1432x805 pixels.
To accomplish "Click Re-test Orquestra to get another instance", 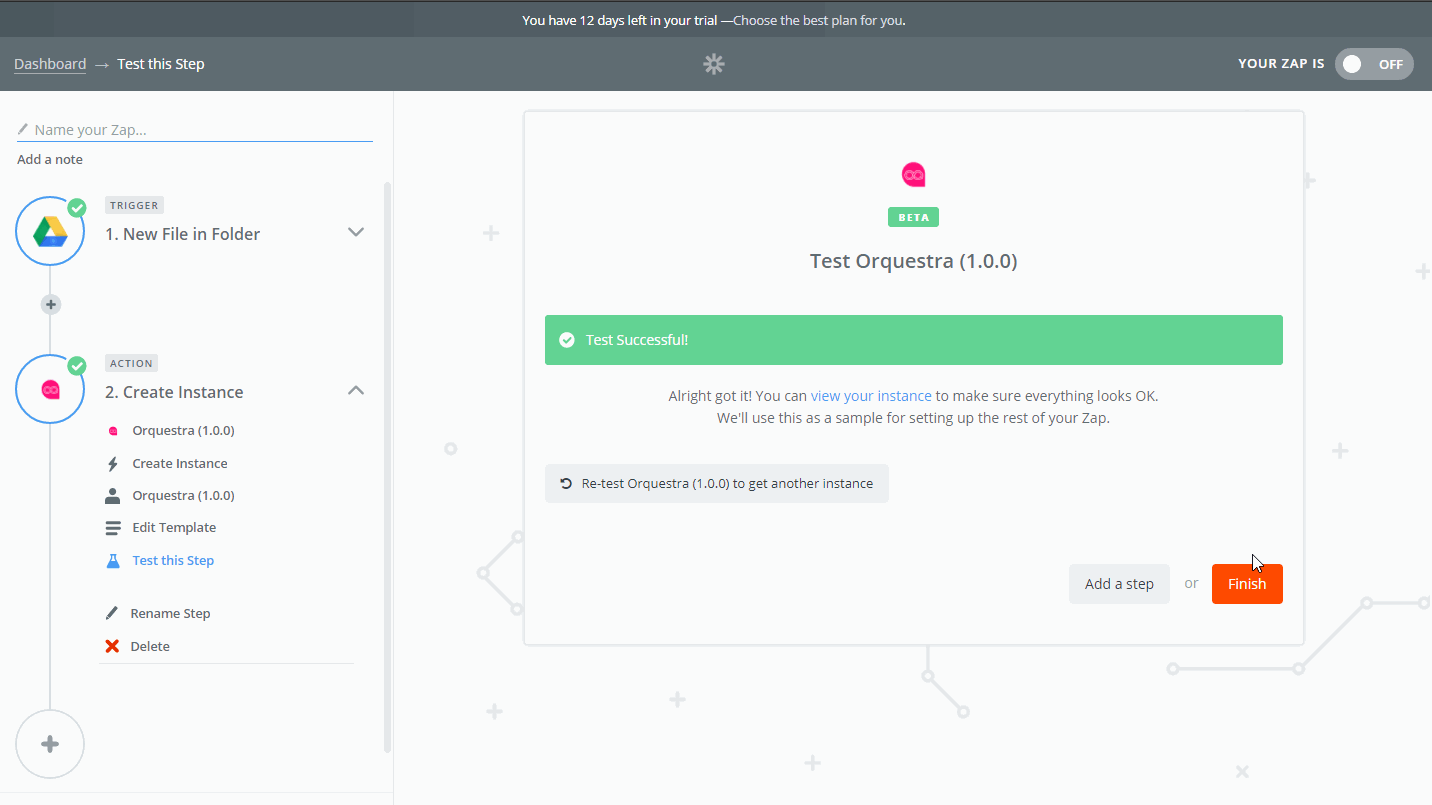I will [717, 483].
